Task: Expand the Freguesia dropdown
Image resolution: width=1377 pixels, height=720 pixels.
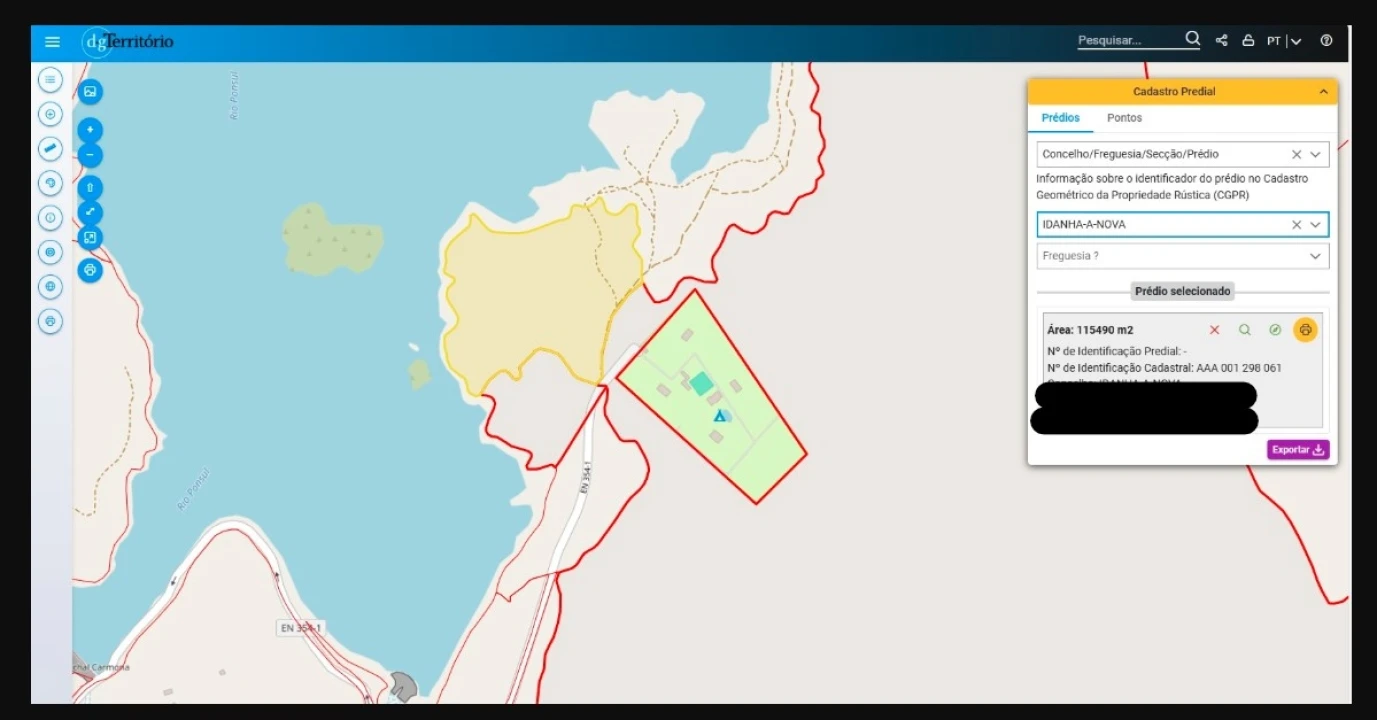Action: [x=1315, y=256]
